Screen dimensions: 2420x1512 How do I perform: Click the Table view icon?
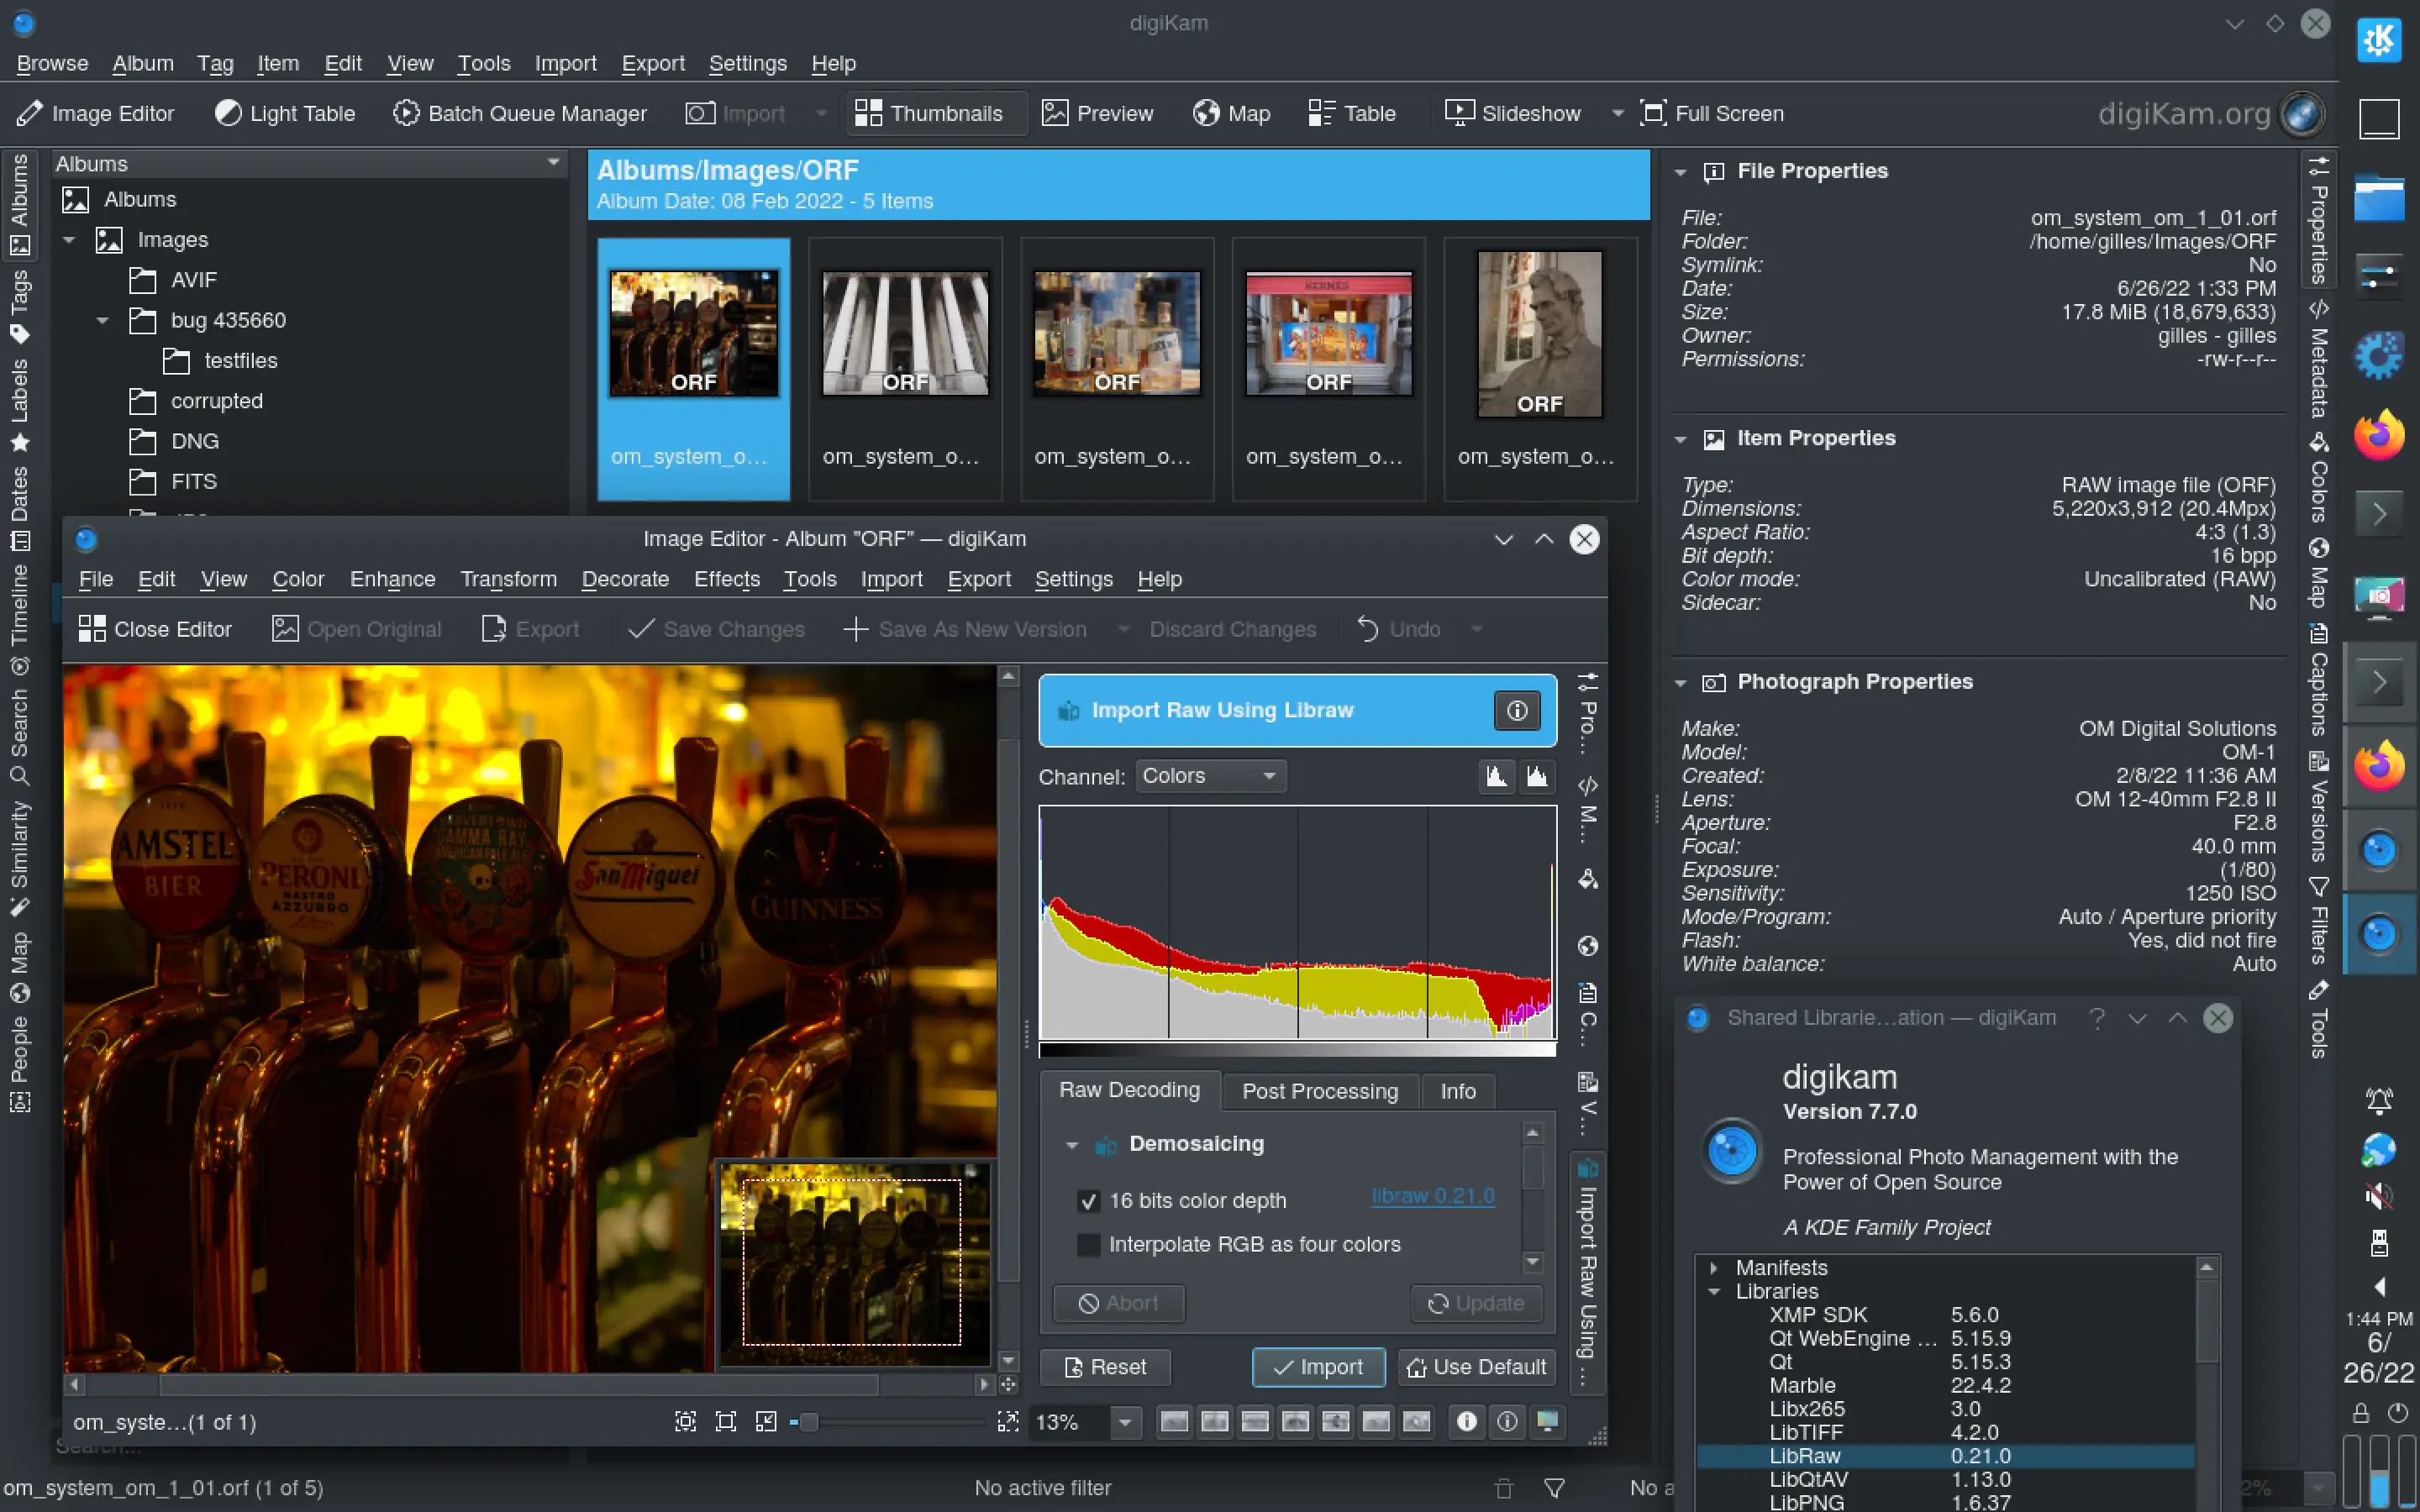[1320, 113]
